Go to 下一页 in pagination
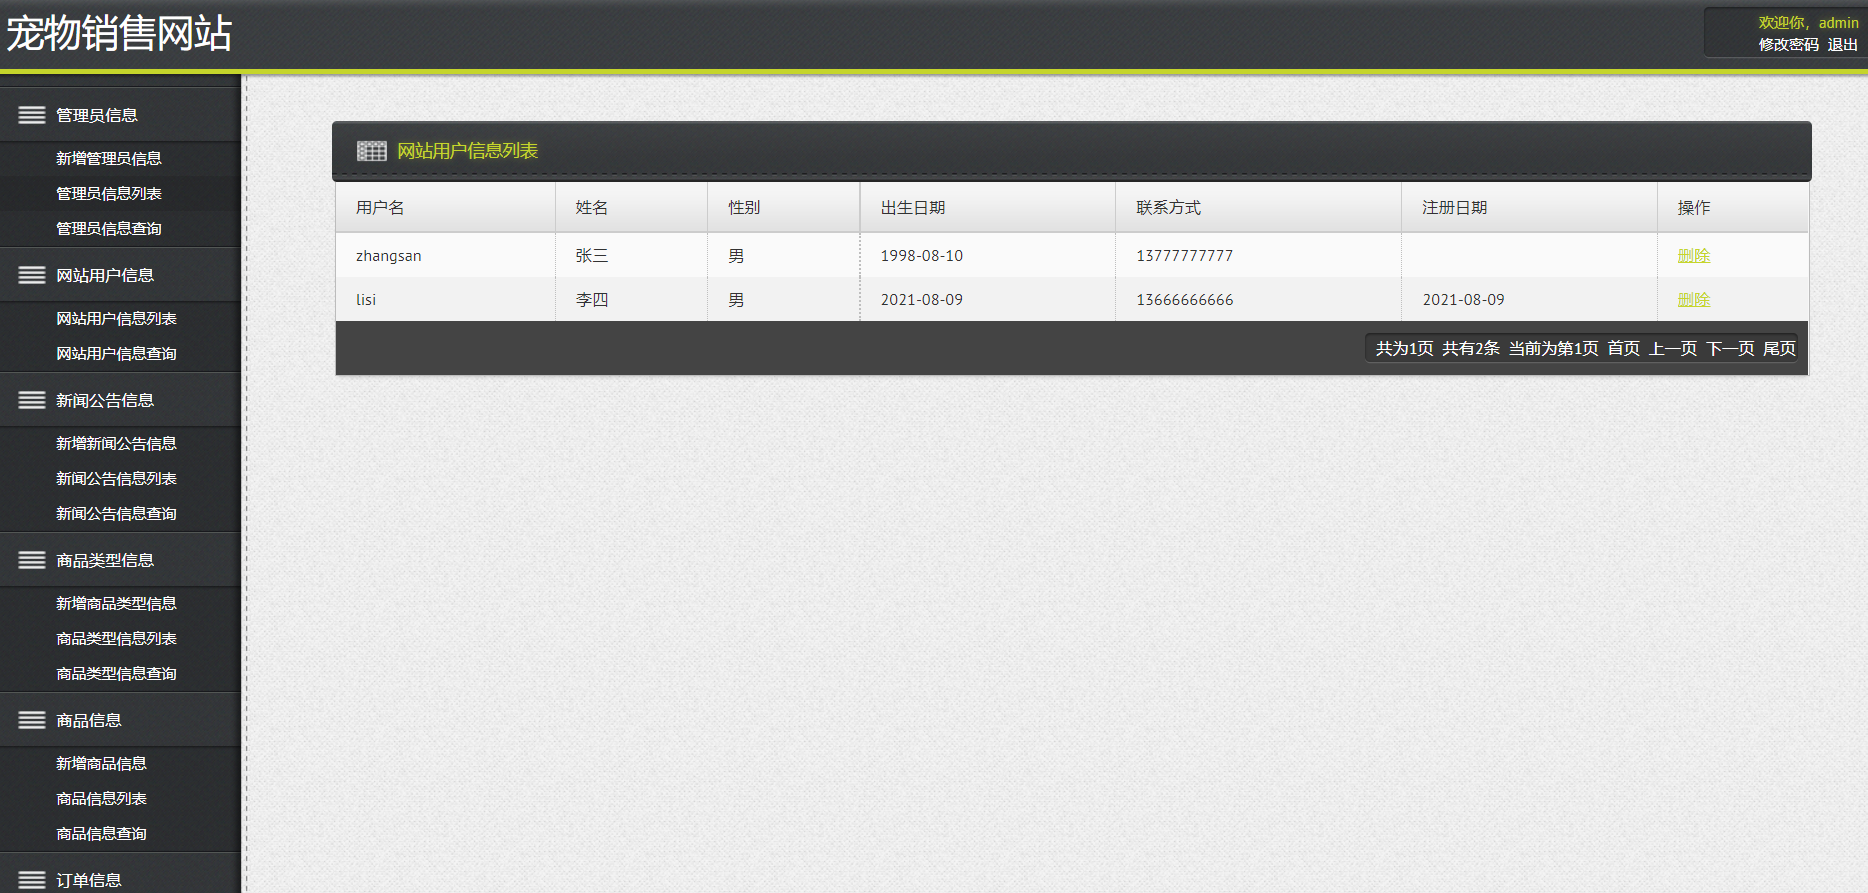The image size is (1868, 893). tap(1730, 348)
